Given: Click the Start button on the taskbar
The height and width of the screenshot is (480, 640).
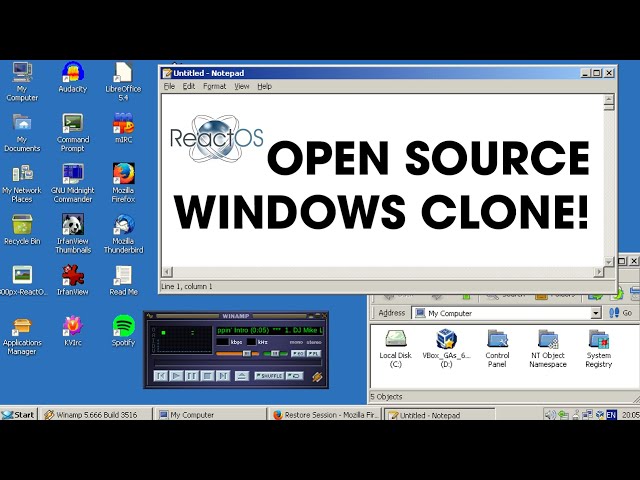Looking at the screenshot, I should (18, 415).
